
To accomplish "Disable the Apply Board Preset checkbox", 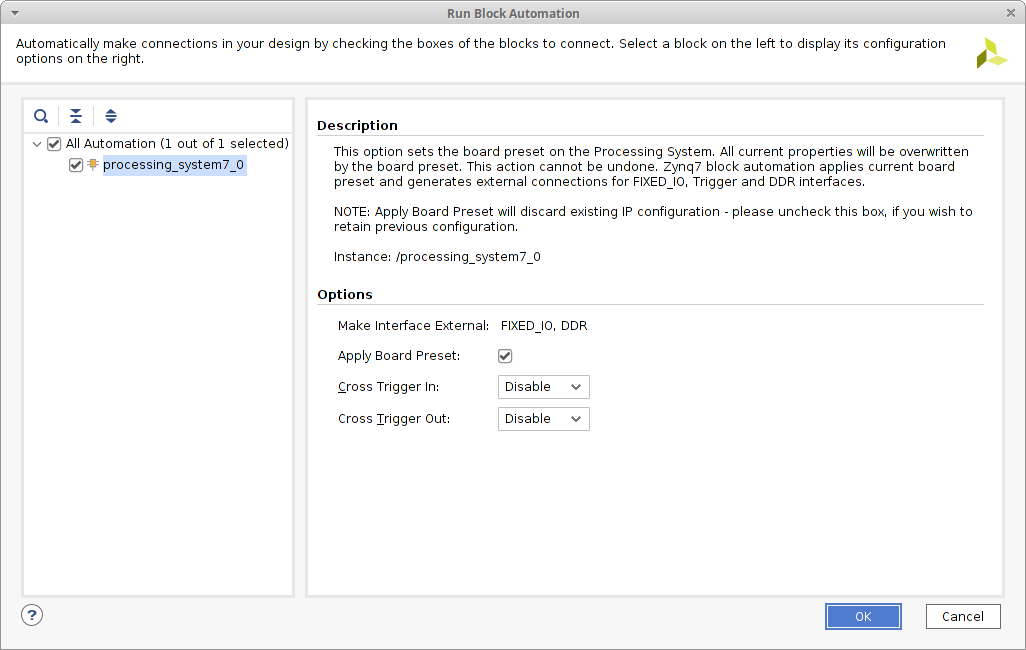I will point(505,356).
